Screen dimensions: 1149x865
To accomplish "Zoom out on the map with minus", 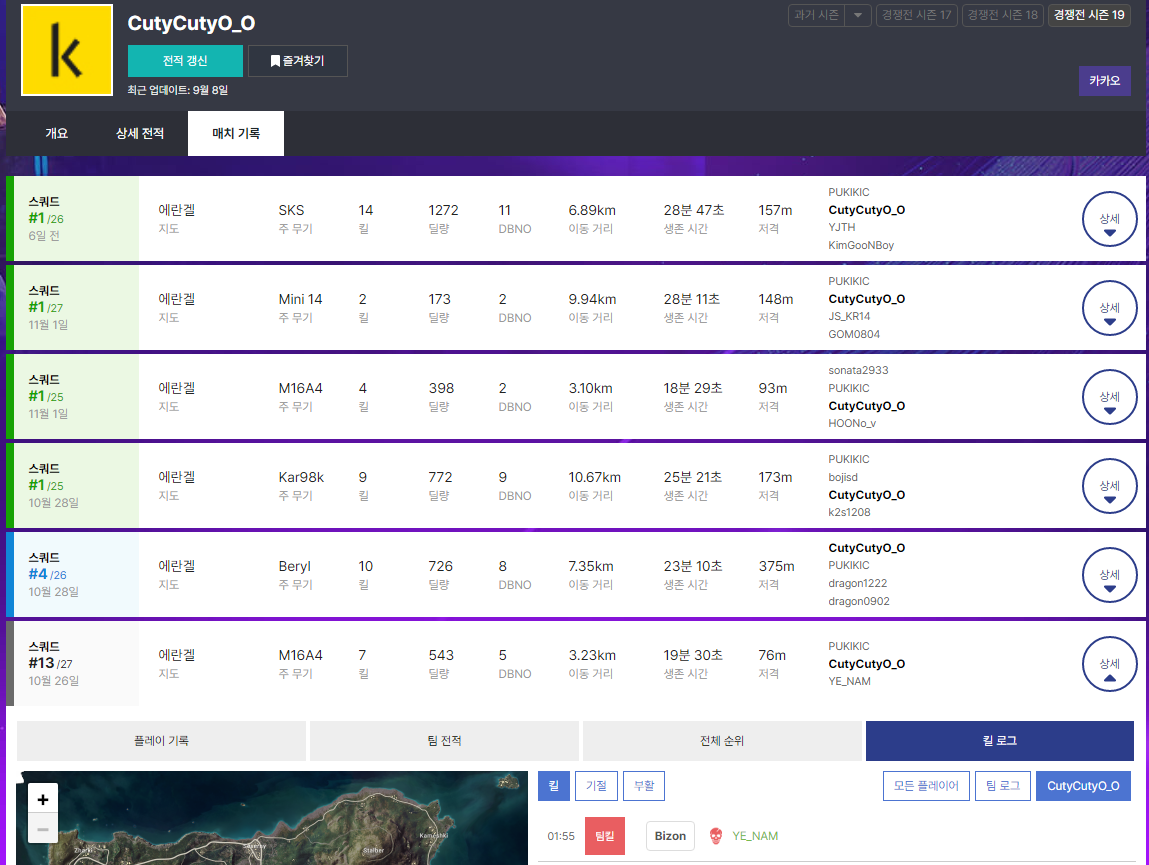I will point(43,829).
